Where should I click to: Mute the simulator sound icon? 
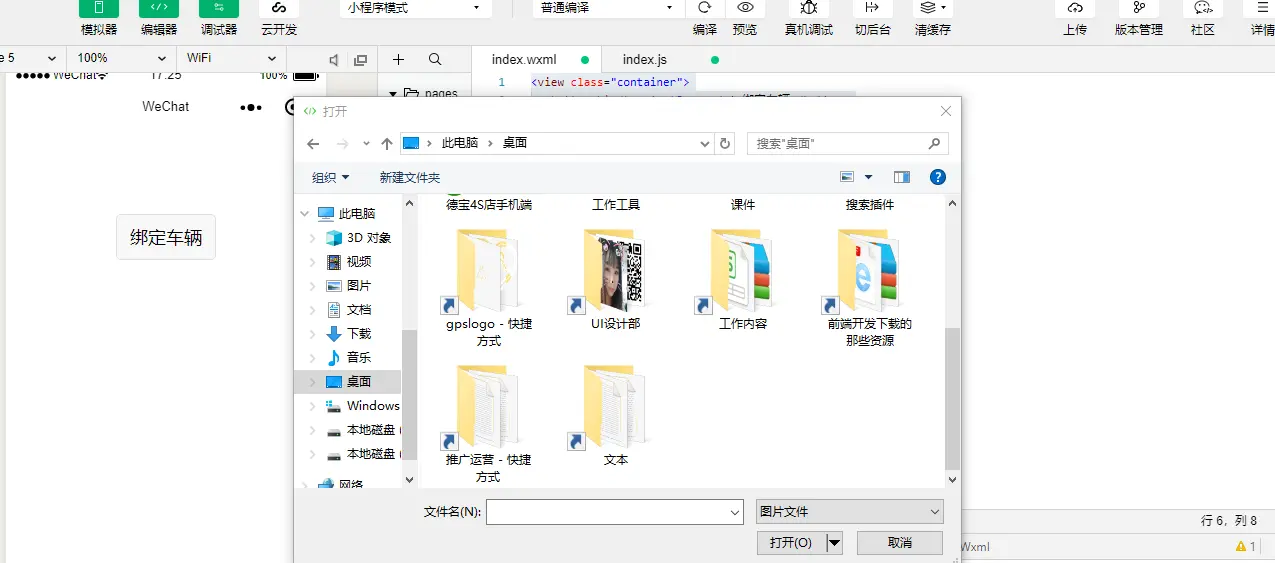(334, 60)
